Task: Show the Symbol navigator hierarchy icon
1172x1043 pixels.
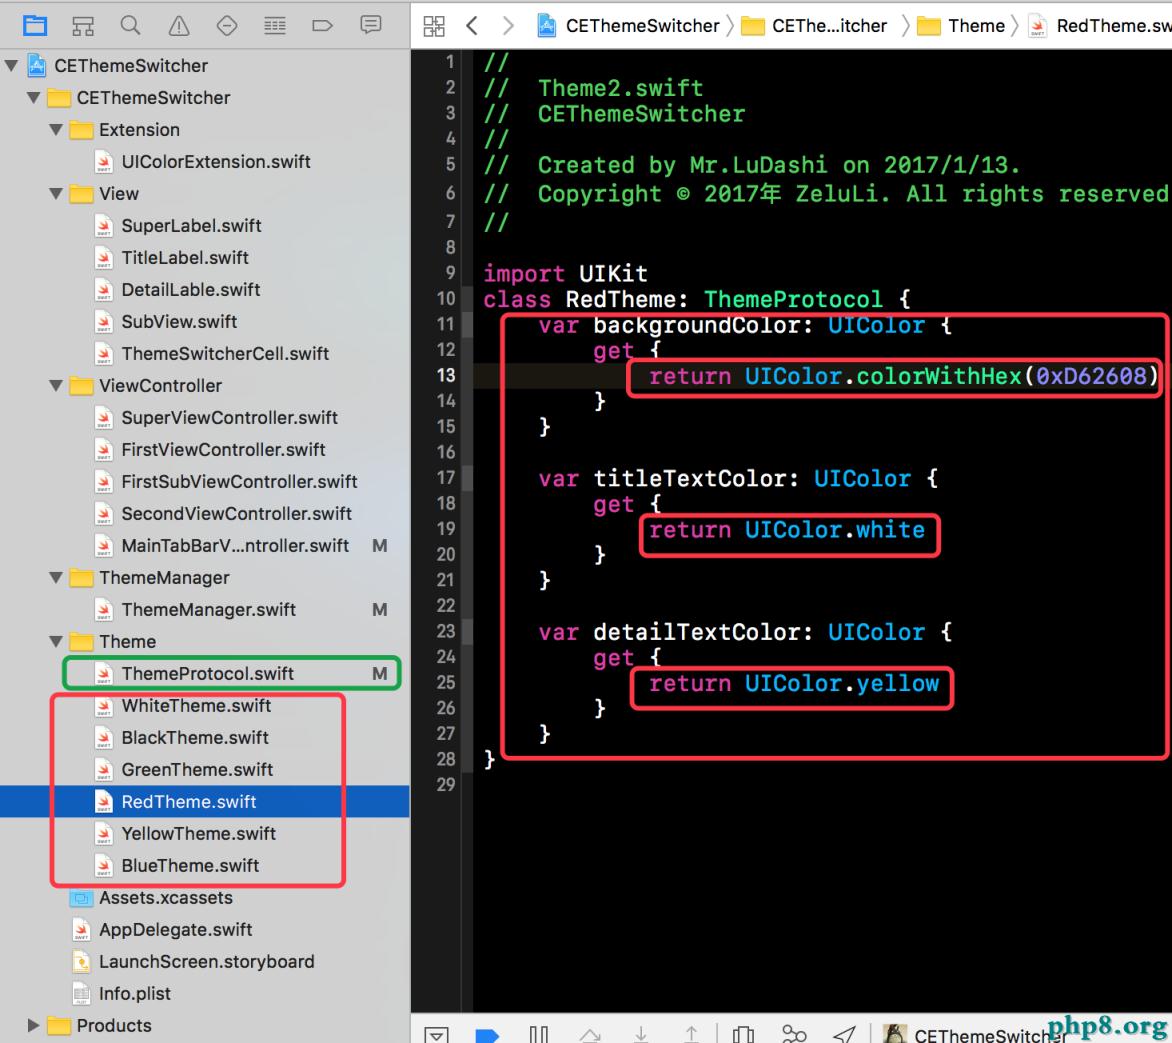Action: [x=83, y=26]
